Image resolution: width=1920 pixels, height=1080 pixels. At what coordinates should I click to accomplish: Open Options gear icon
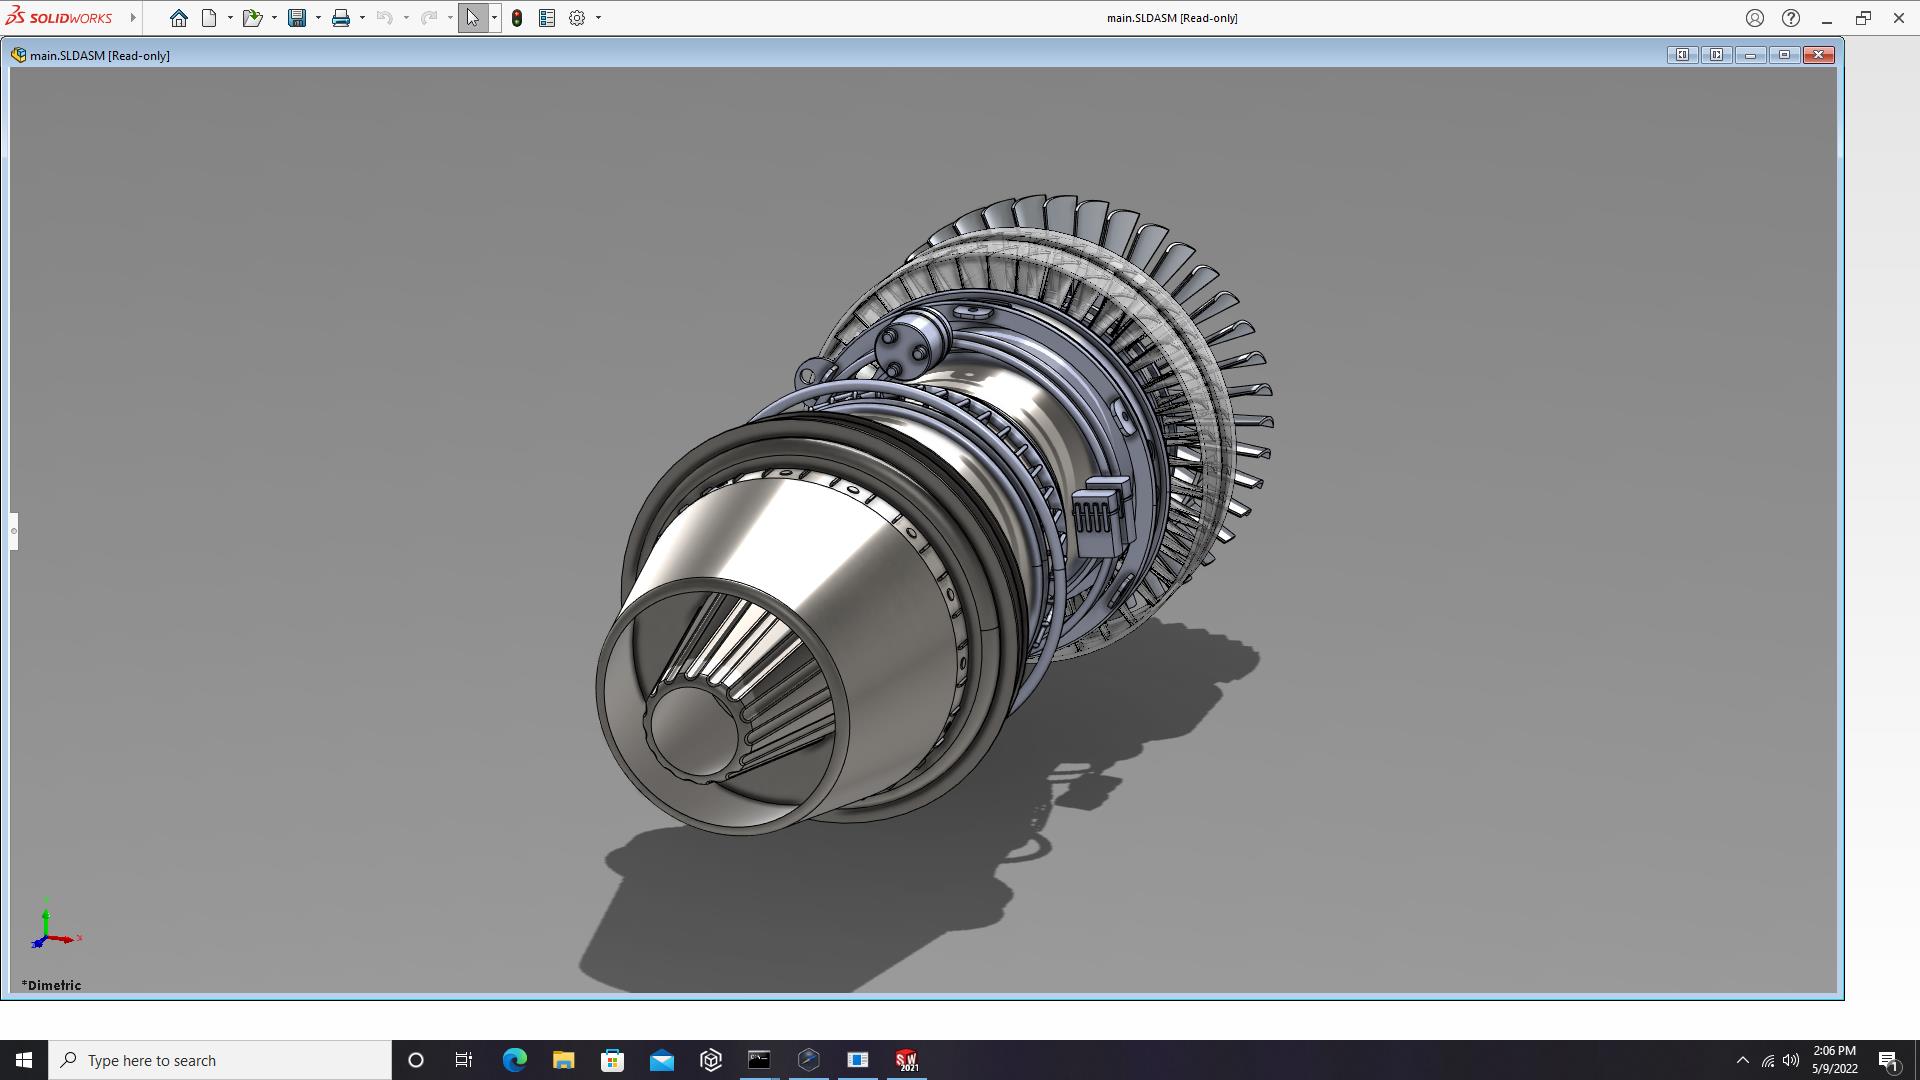[x=577, y=18]
